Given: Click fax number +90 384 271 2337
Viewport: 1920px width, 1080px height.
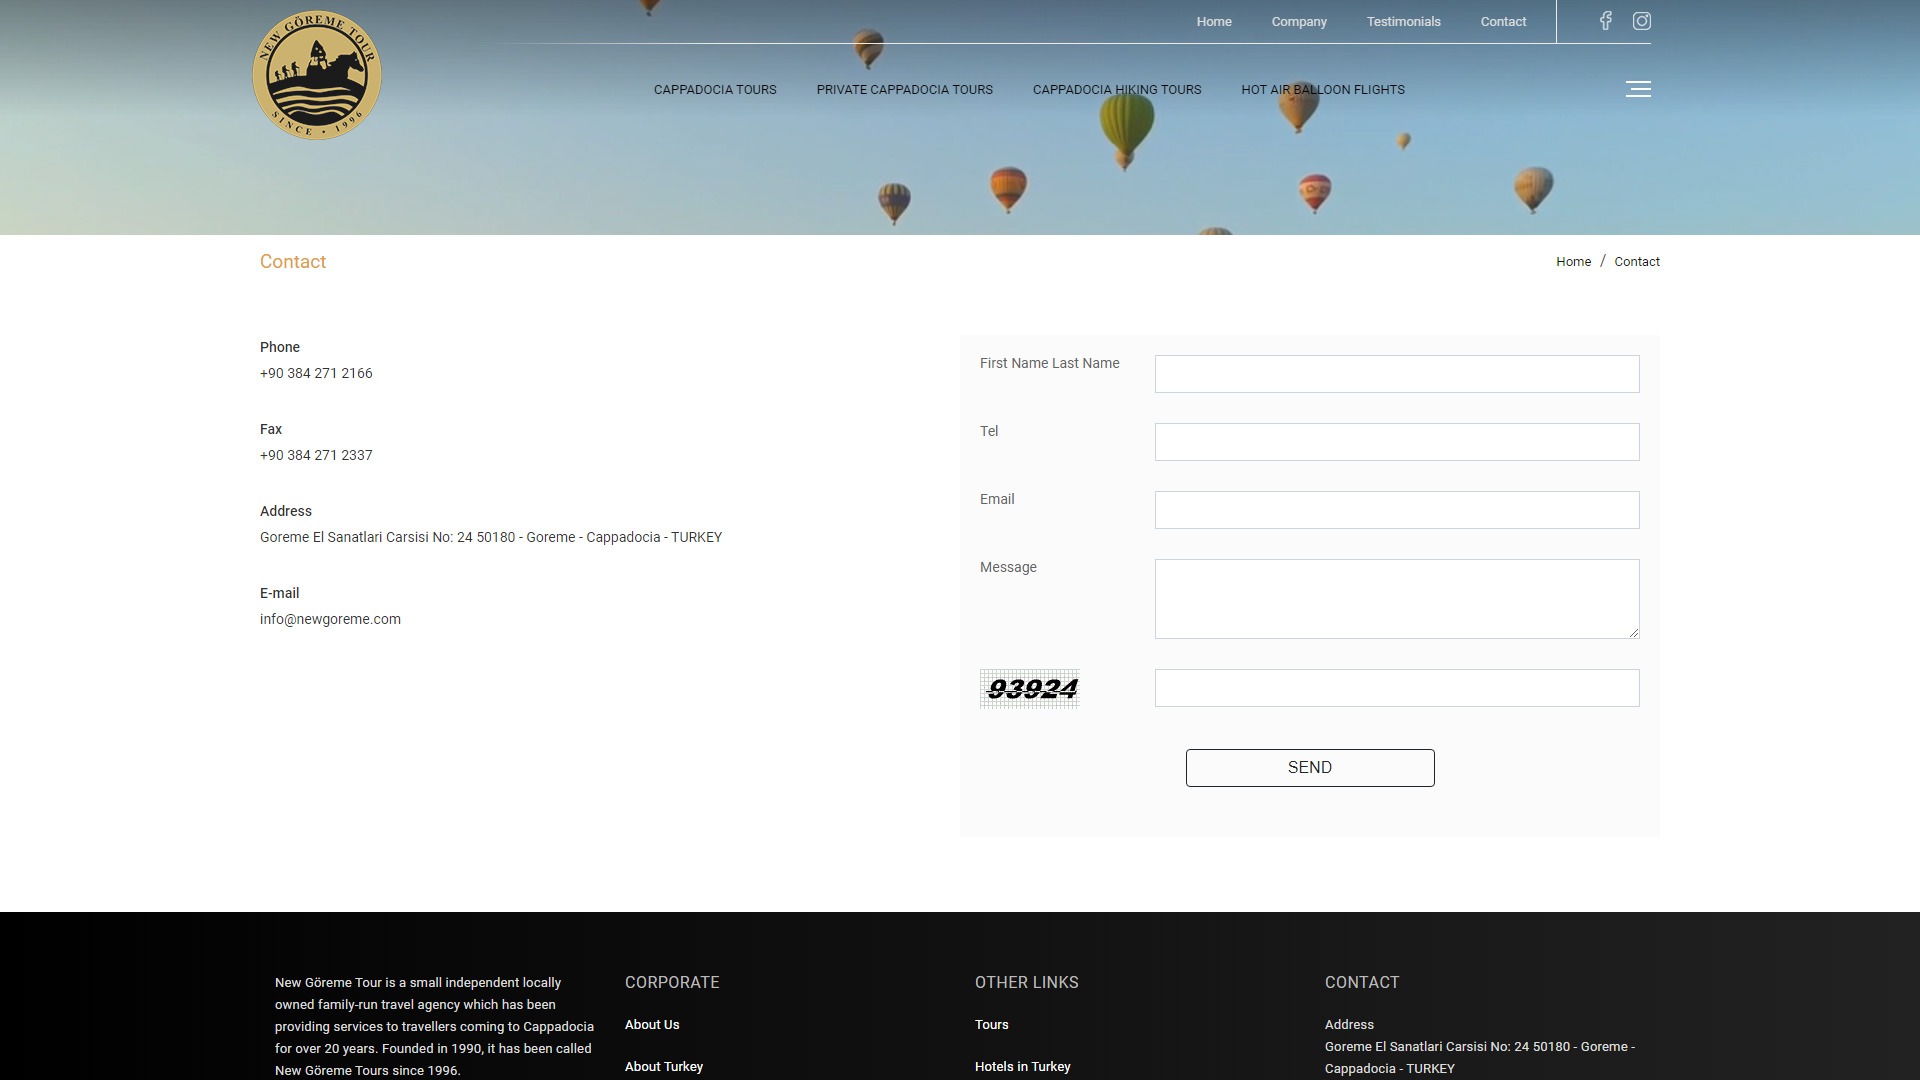Looking at the screenshot, I should click(x=316, y=455).
